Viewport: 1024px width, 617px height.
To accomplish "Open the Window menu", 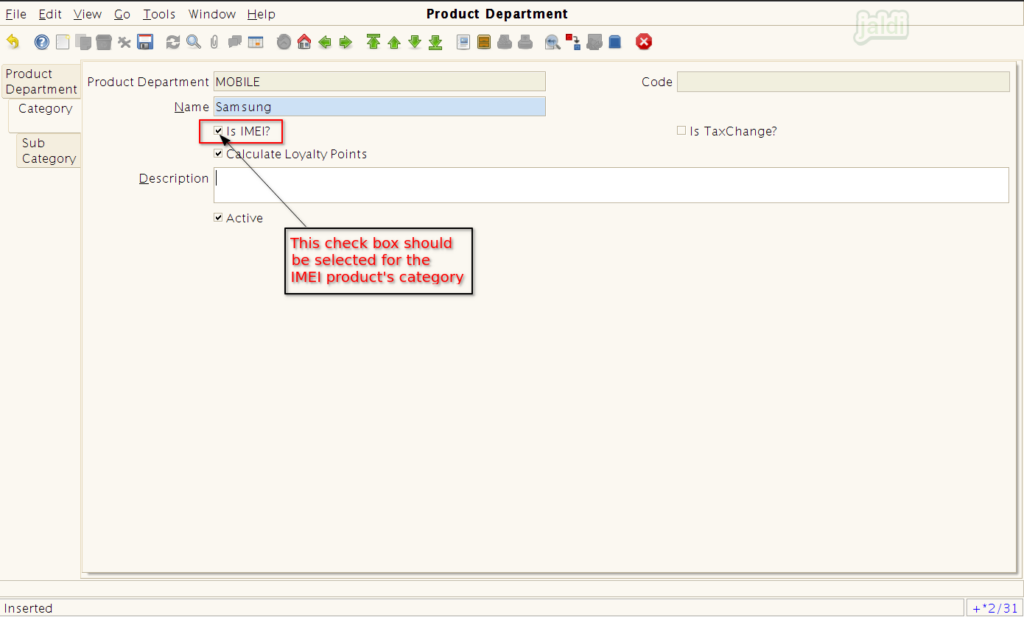I will [212, 14].
